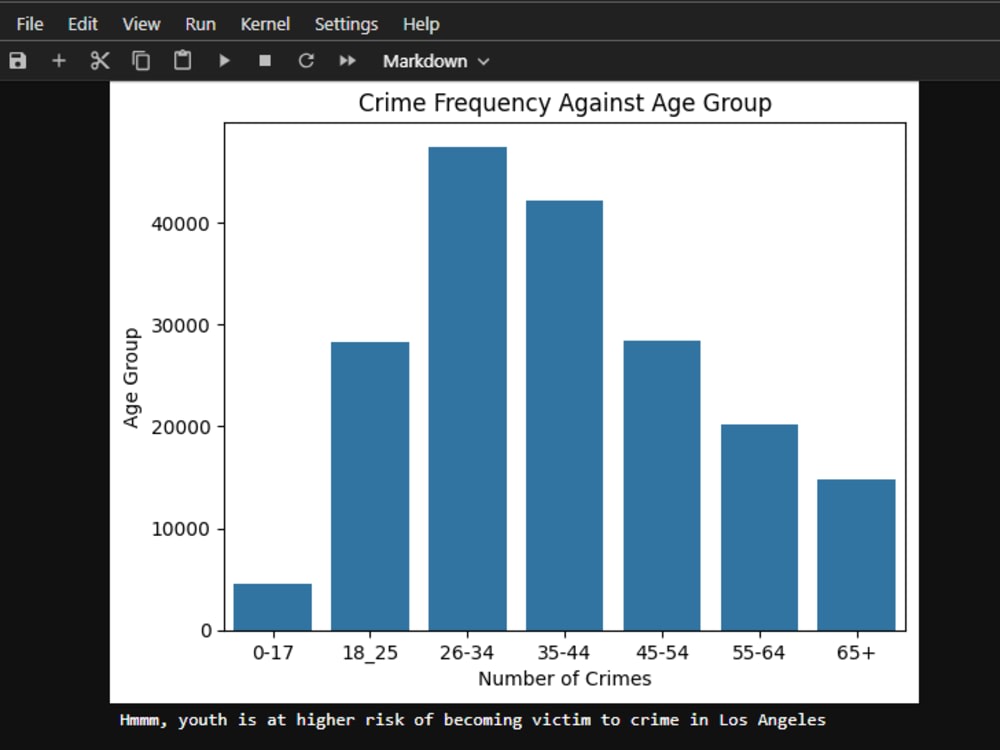Save the notebook with the floppy disk icon
This screenshot has width=1000, height=750.
click(18, 61)
